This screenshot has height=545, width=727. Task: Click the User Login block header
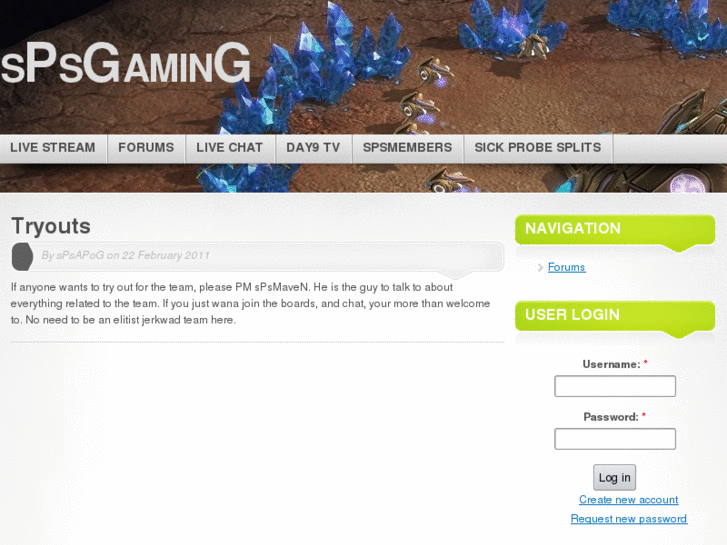[x=615, y=315]
